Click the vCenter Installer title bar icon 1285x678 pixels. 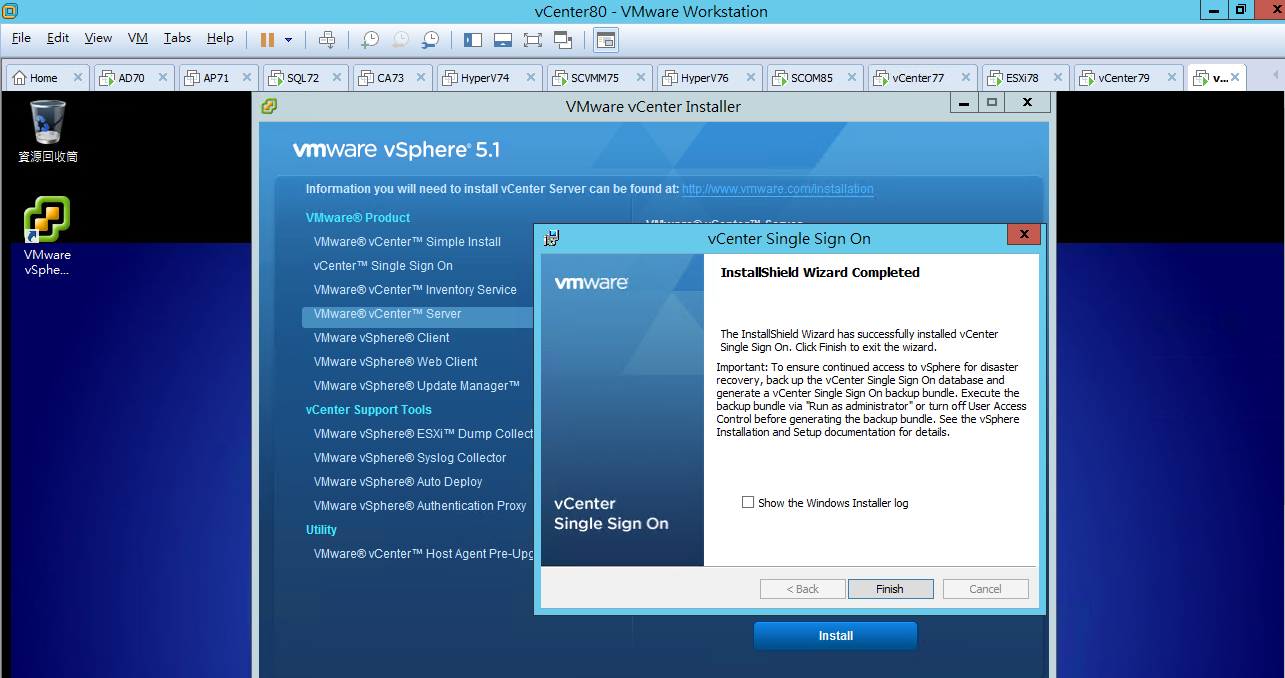tap(269, 106)
